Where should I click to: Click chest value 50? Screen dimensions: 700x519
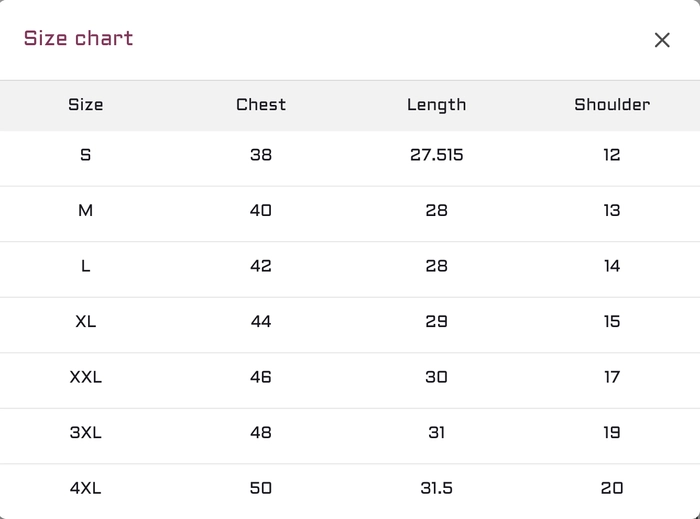pos(261,488)
